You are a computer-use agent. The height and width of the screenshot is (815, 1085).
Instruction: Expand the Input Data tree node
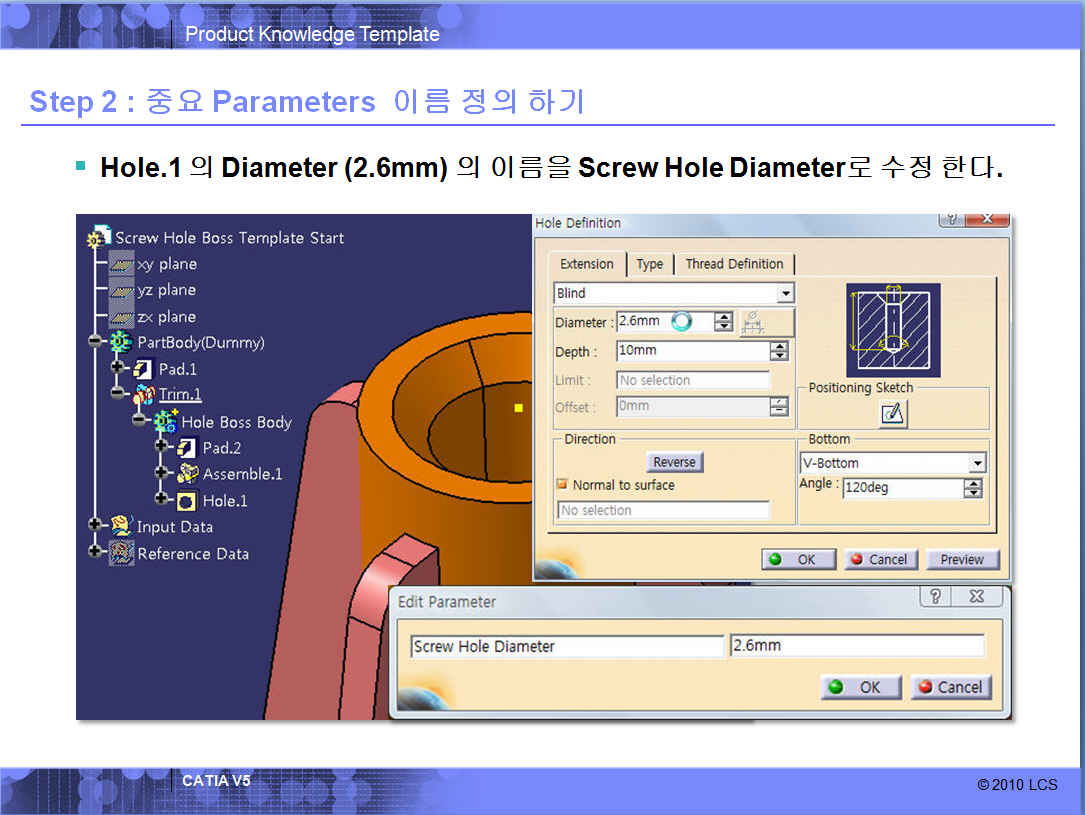tap(95, 526)
